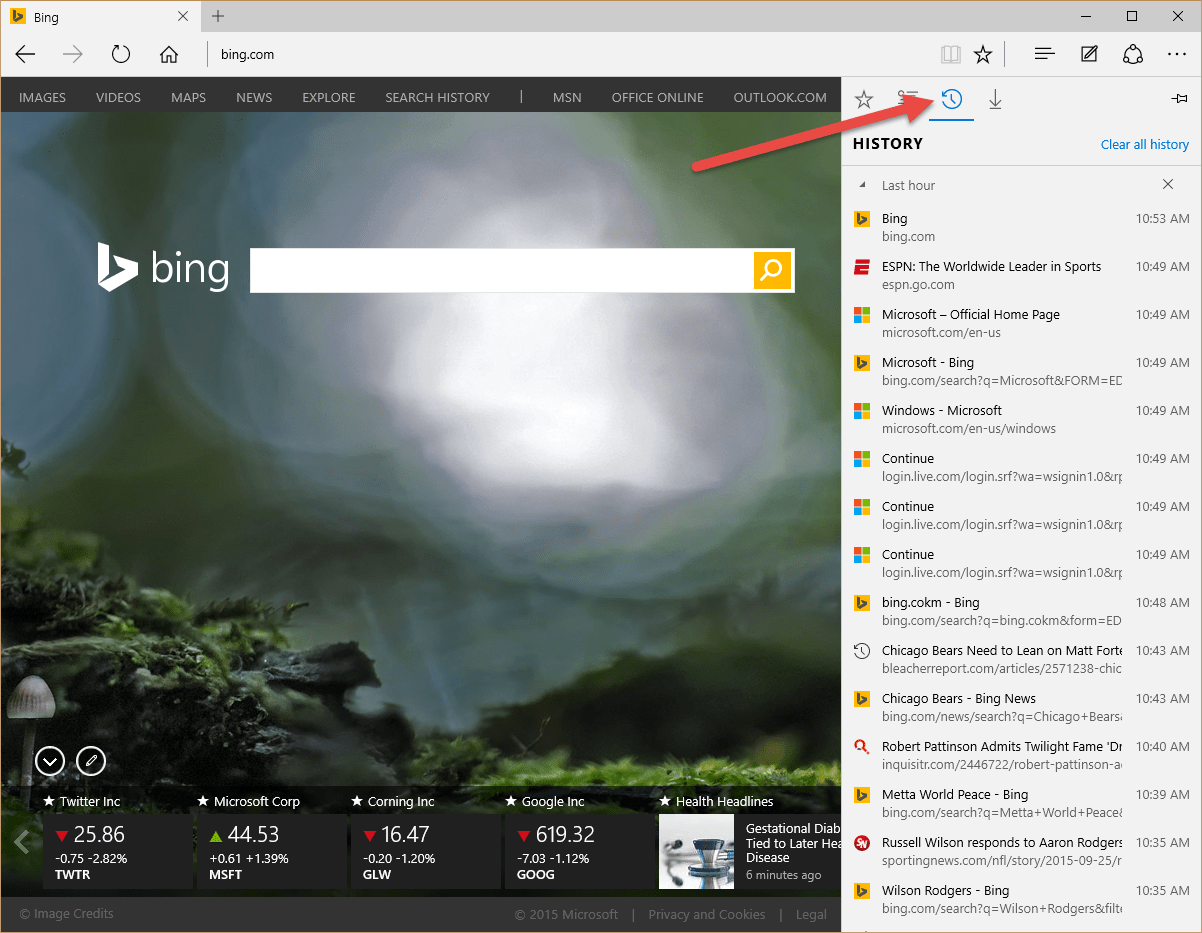The image size is (1202, 933).
Task: Open first Continue login.live.com entry favicon
Action: coord(862,459)
